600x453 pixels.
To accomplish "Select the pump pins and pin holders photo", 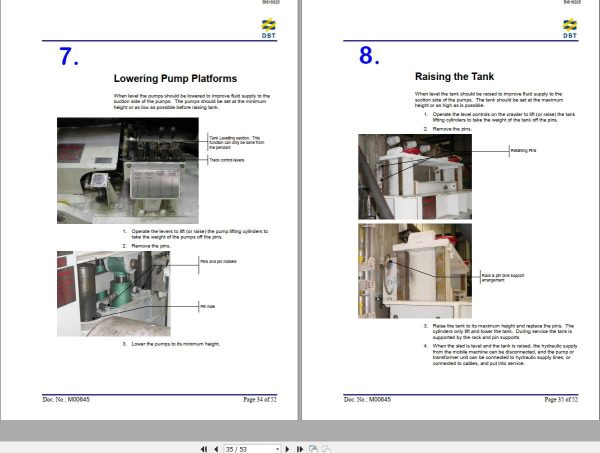I will (114, 293).
